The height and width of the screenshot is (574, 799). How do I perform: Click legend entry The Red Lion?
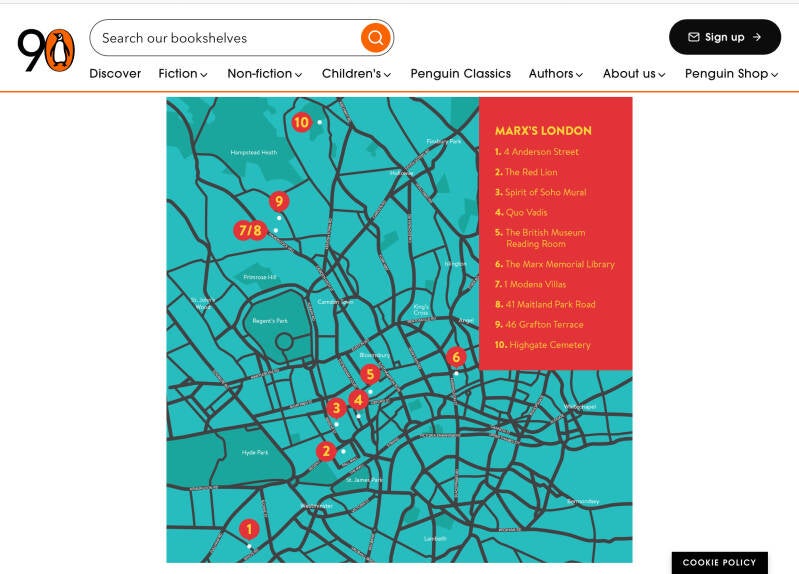526,172
